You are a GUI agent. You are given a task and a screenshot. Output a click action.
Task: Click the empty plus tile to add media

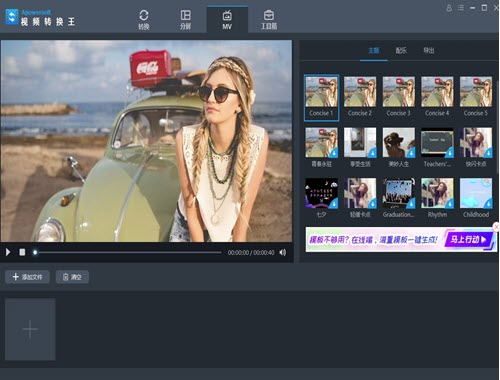point(30,329)
